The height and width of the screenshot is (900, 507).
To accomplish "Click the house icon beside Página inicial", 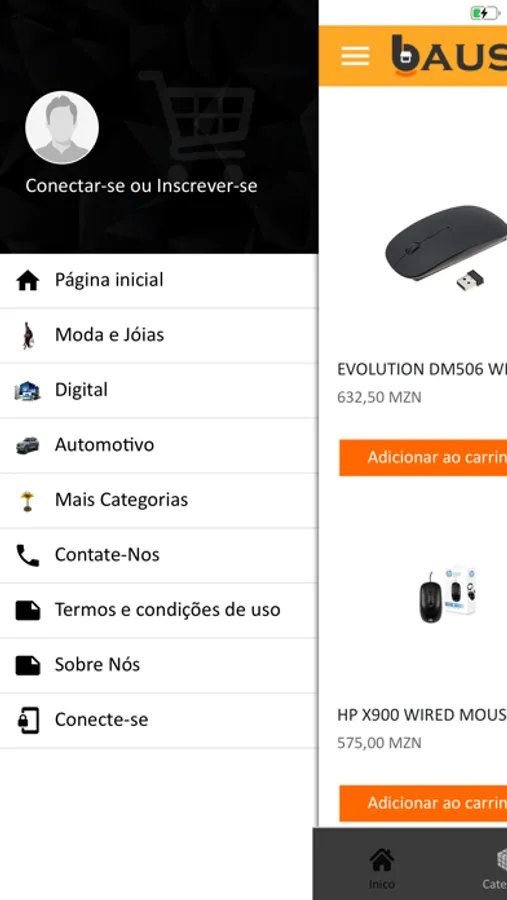I will 28,281.
